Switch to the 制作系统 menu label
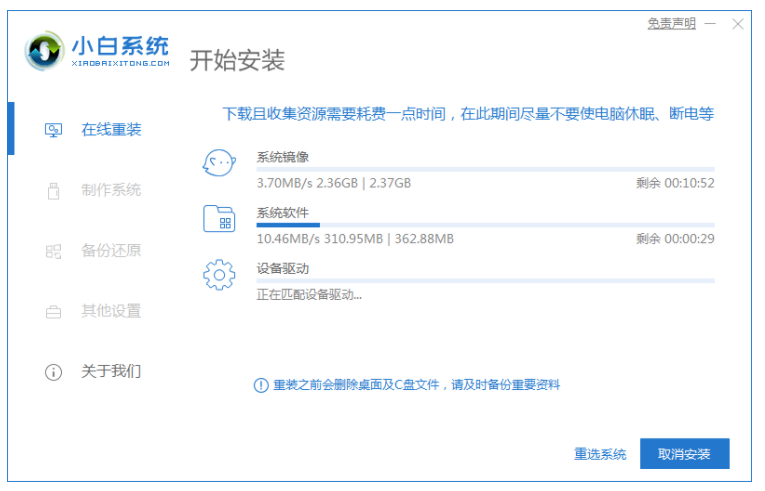The height and width of the screenshot is (491, 765). [111, 190]
